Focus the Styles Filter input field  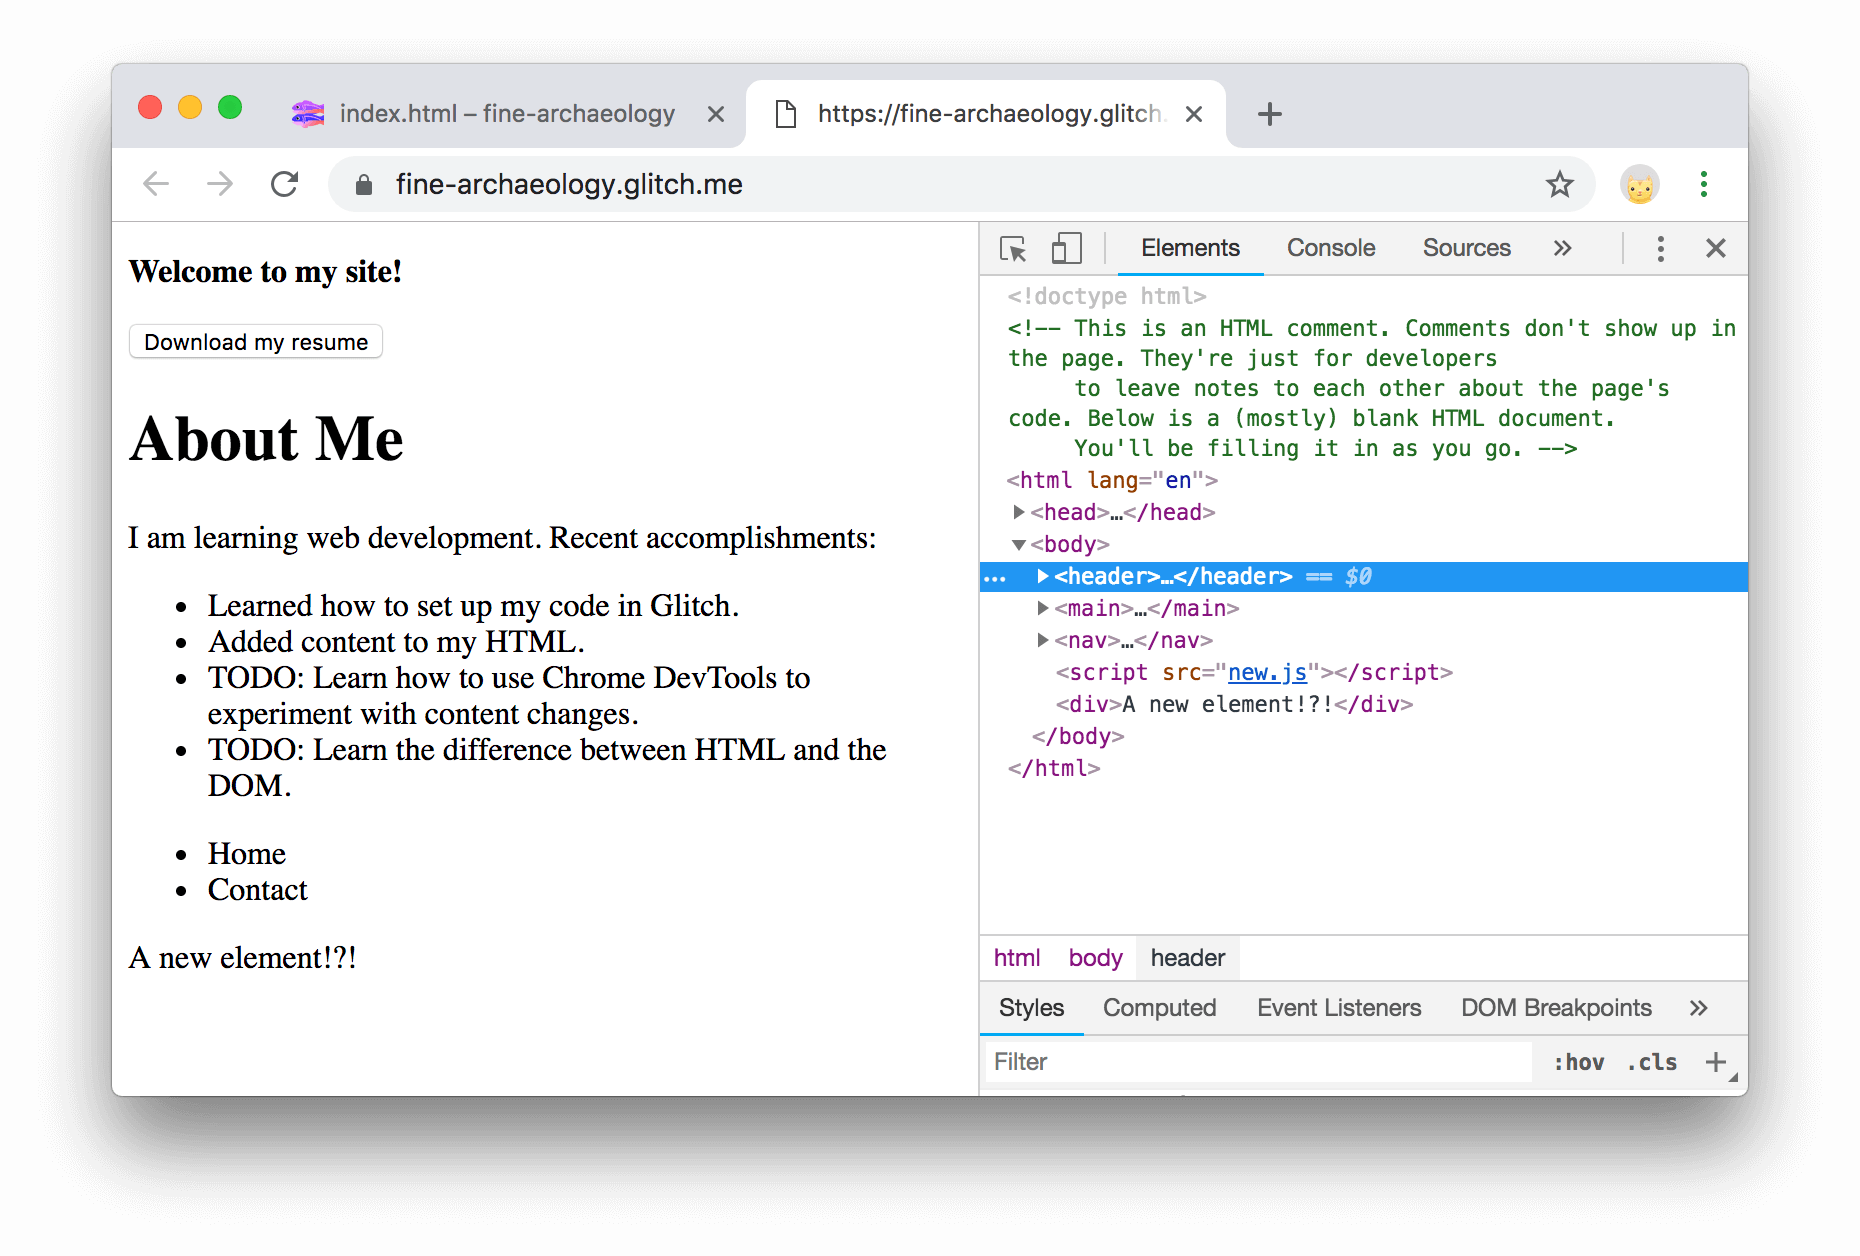click(x=1258, y=1062)
